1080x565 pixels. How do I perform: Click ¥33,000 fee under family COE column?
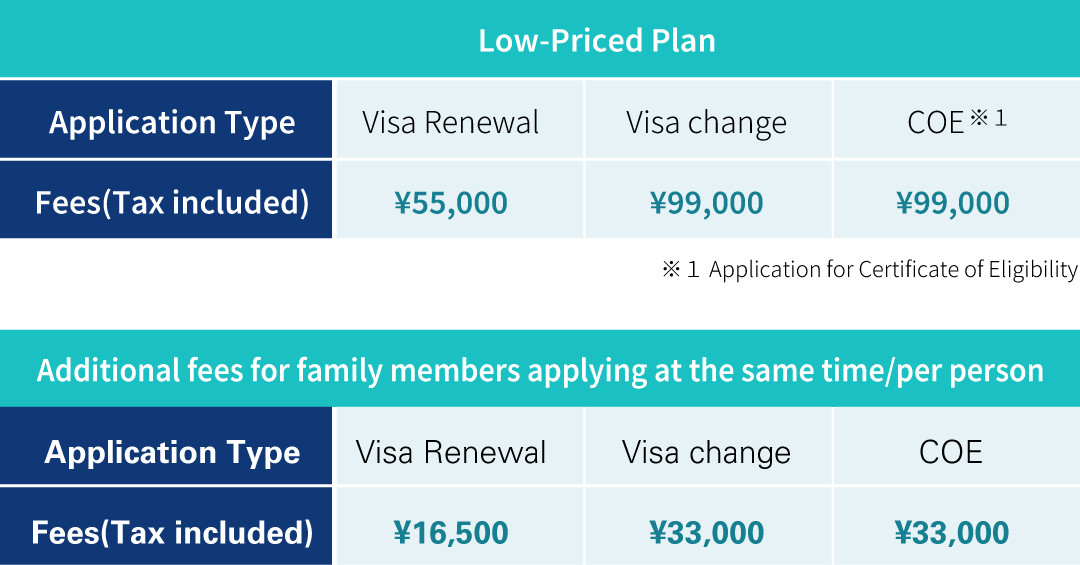point(952,533)
